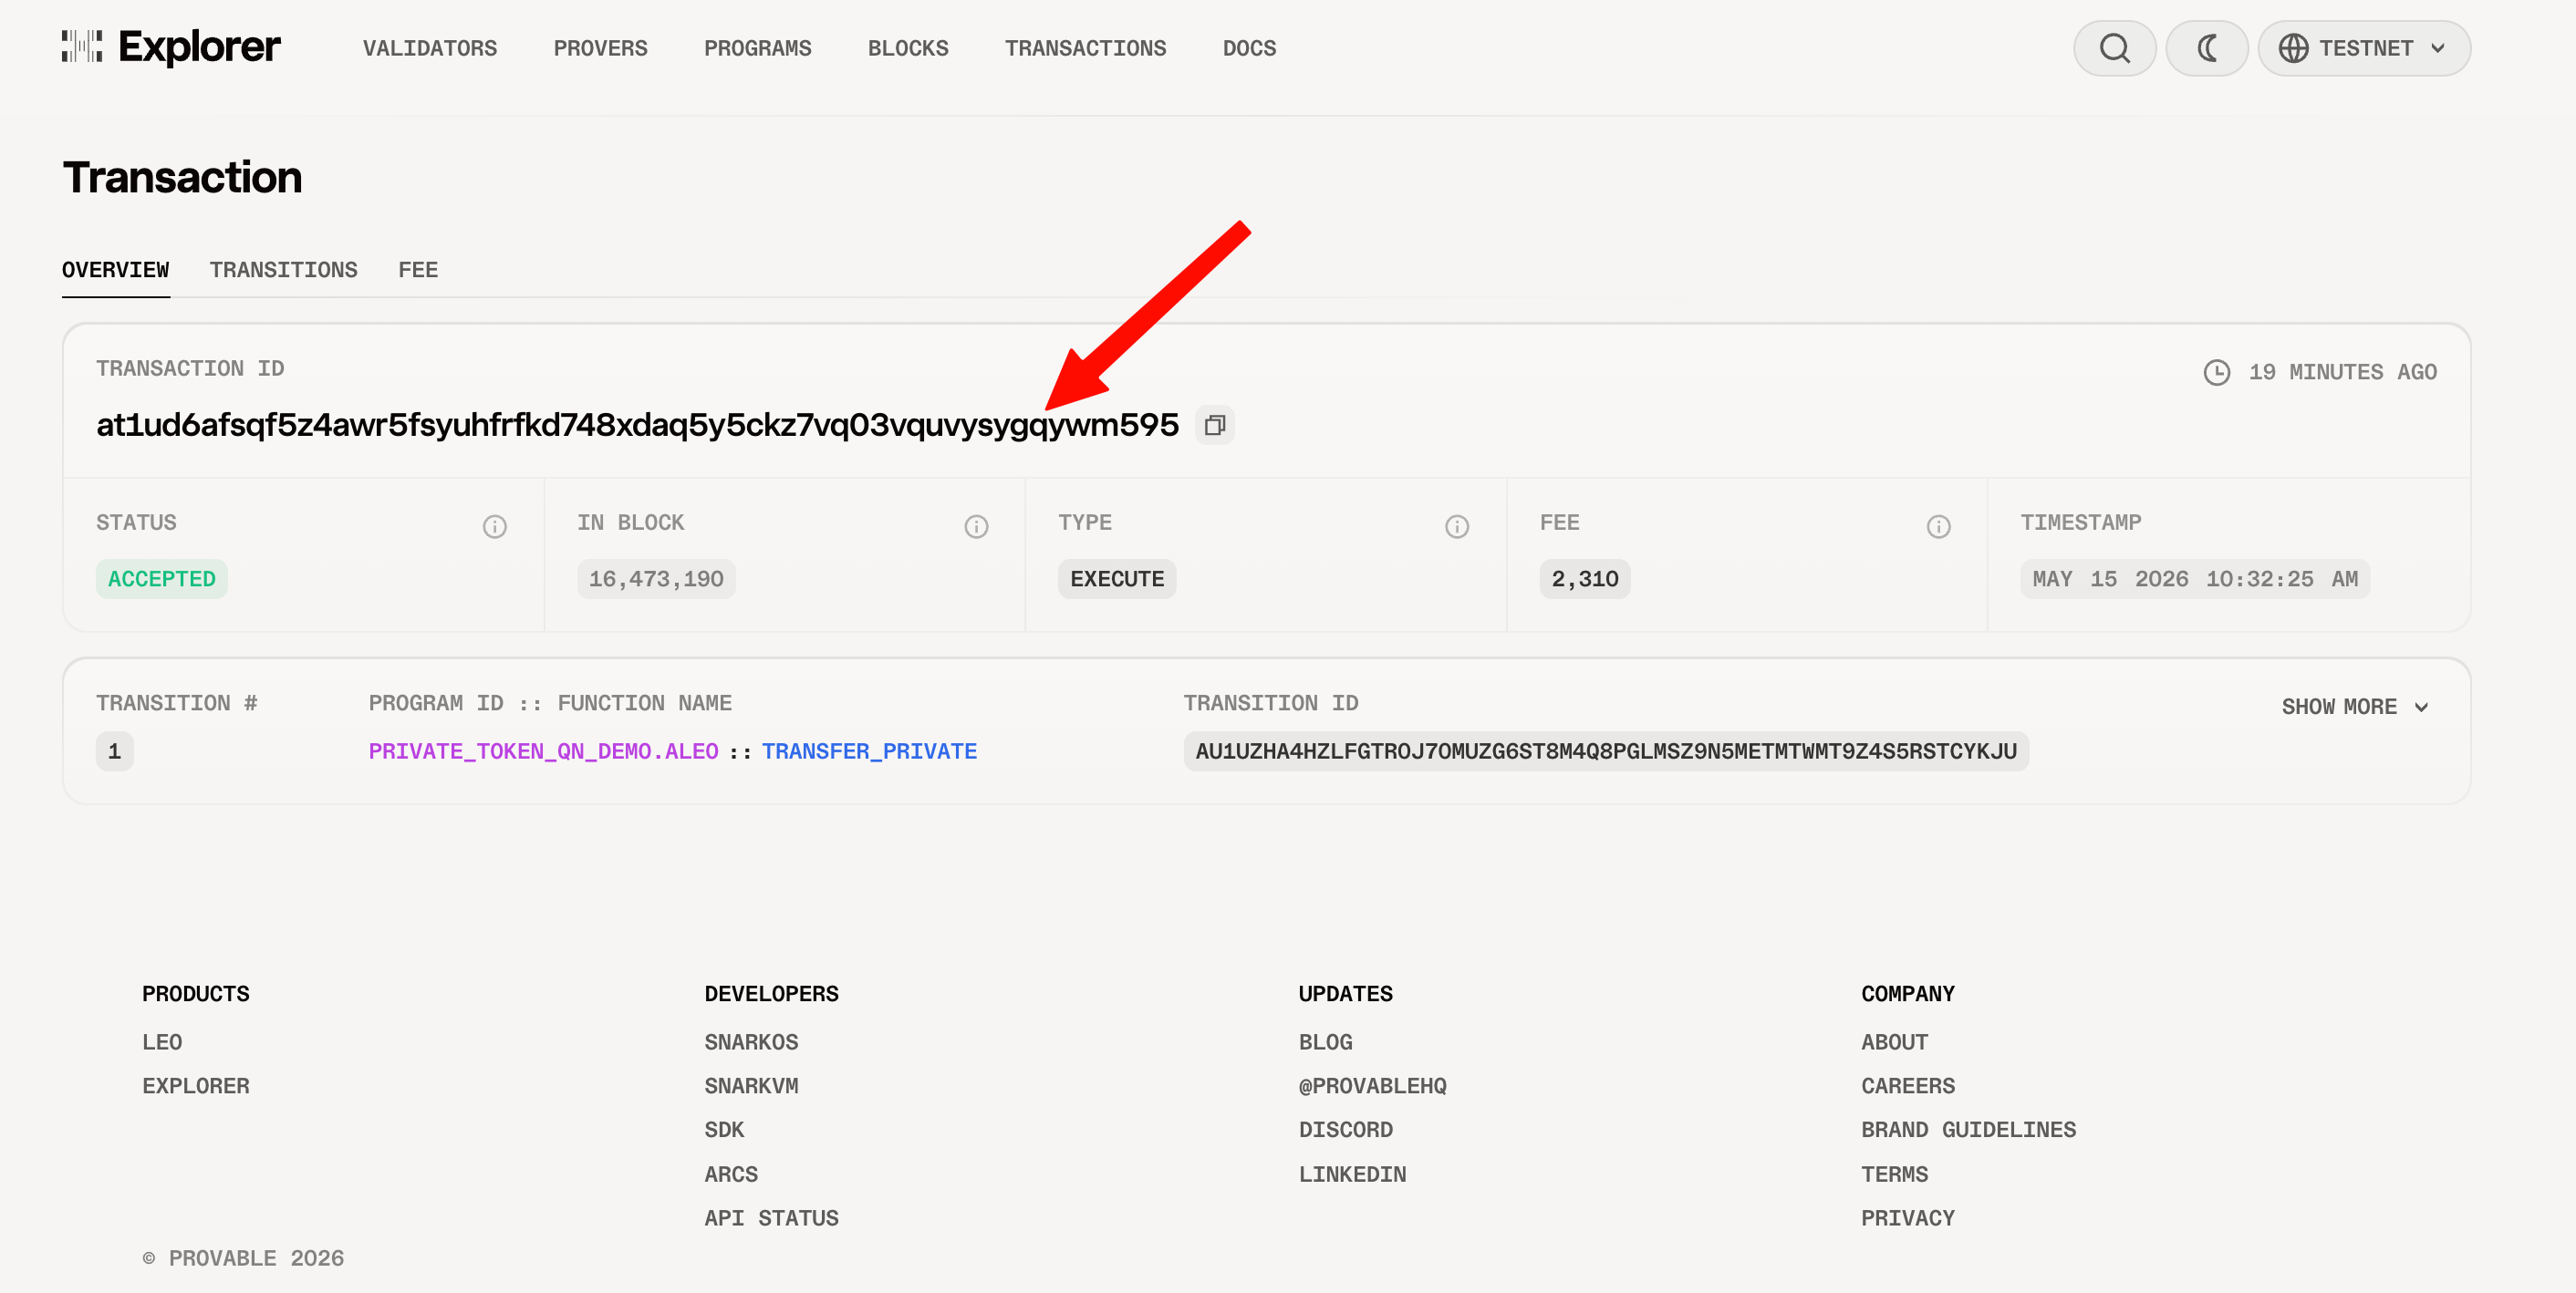Open the PRIVACY footer link
This screenshot has height=1293, width=2576.
pyautogui.click(x=1907, y=1218)
